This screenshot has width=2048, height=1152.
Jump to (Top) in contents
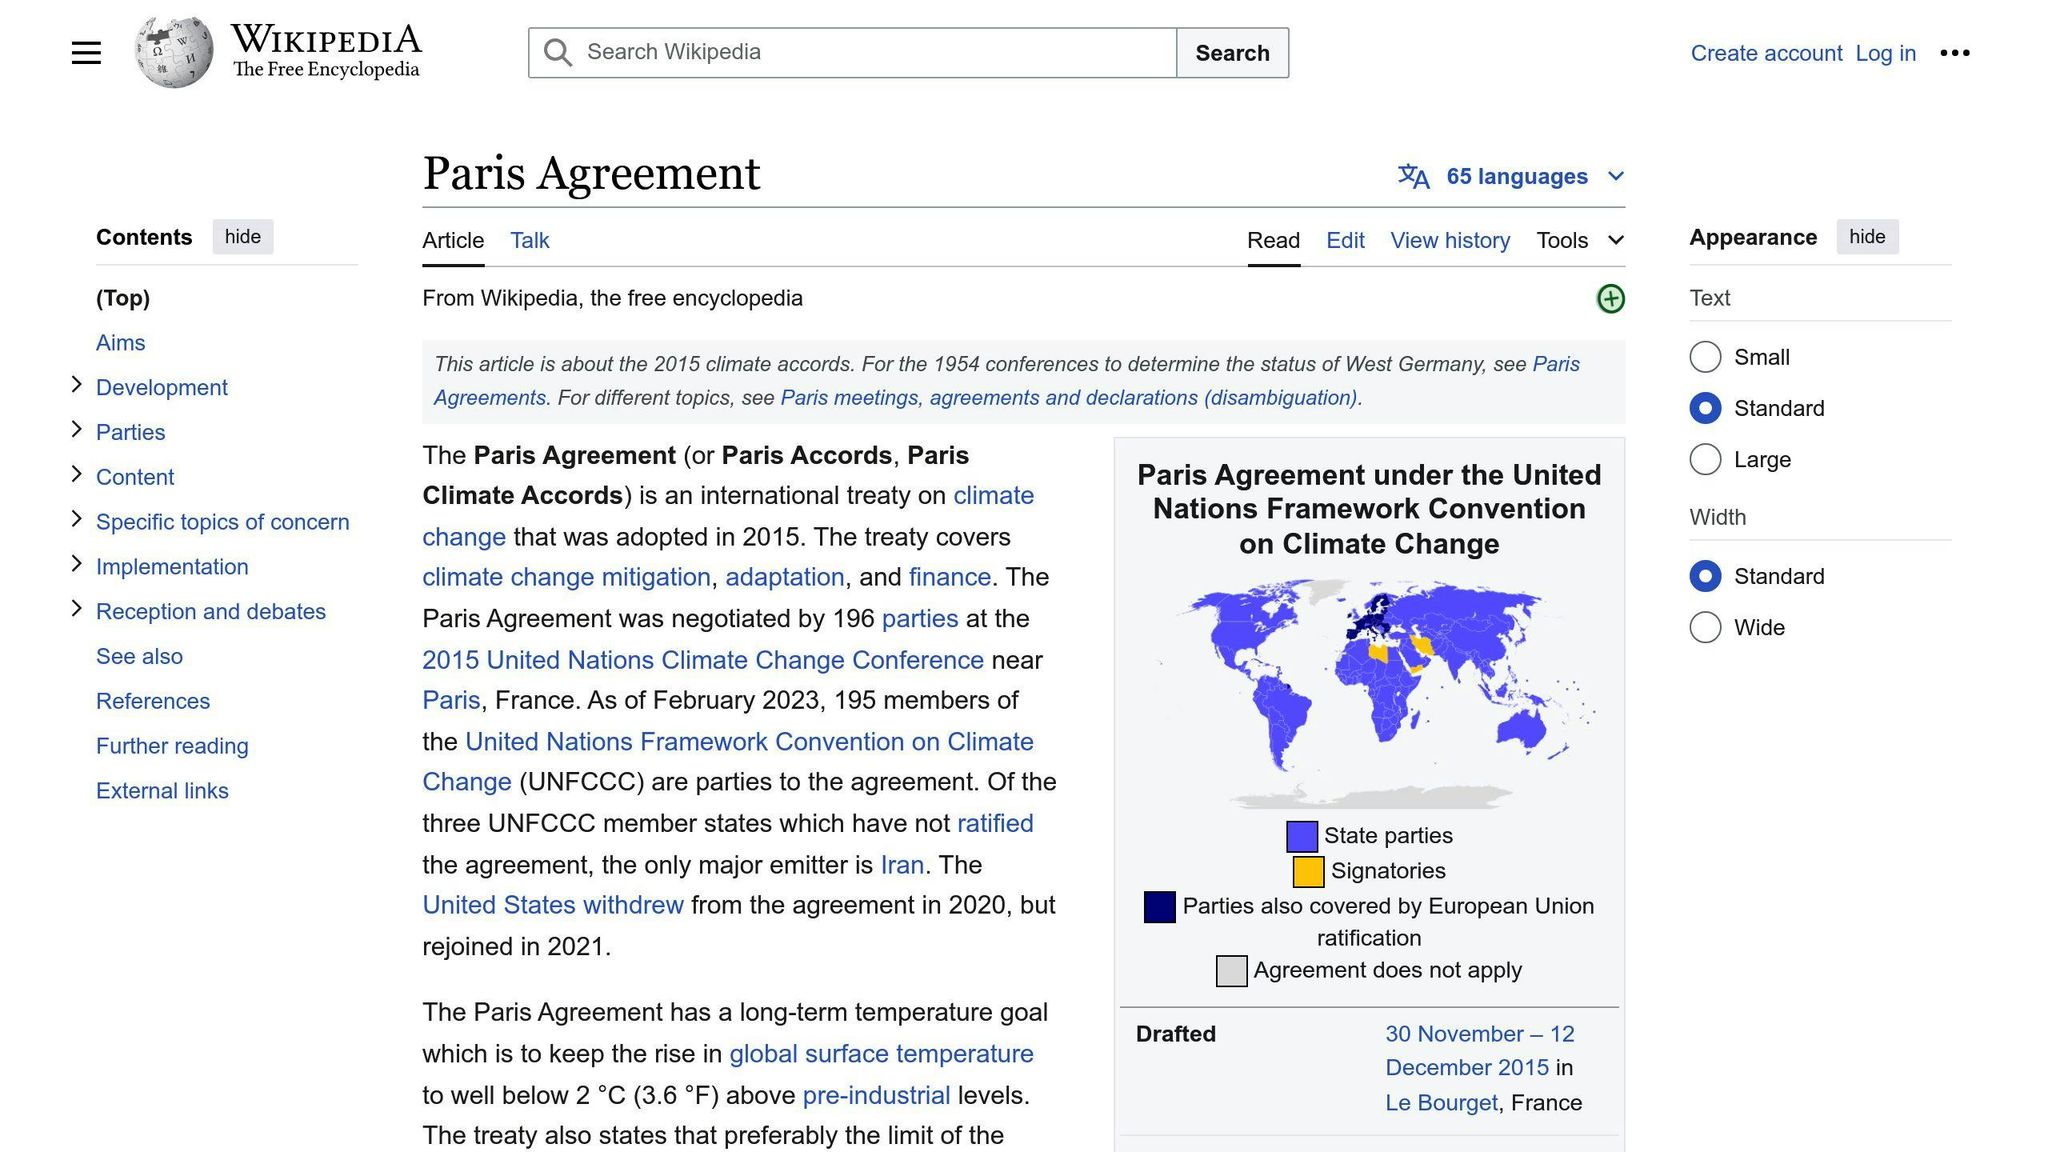tap(123, 298)
